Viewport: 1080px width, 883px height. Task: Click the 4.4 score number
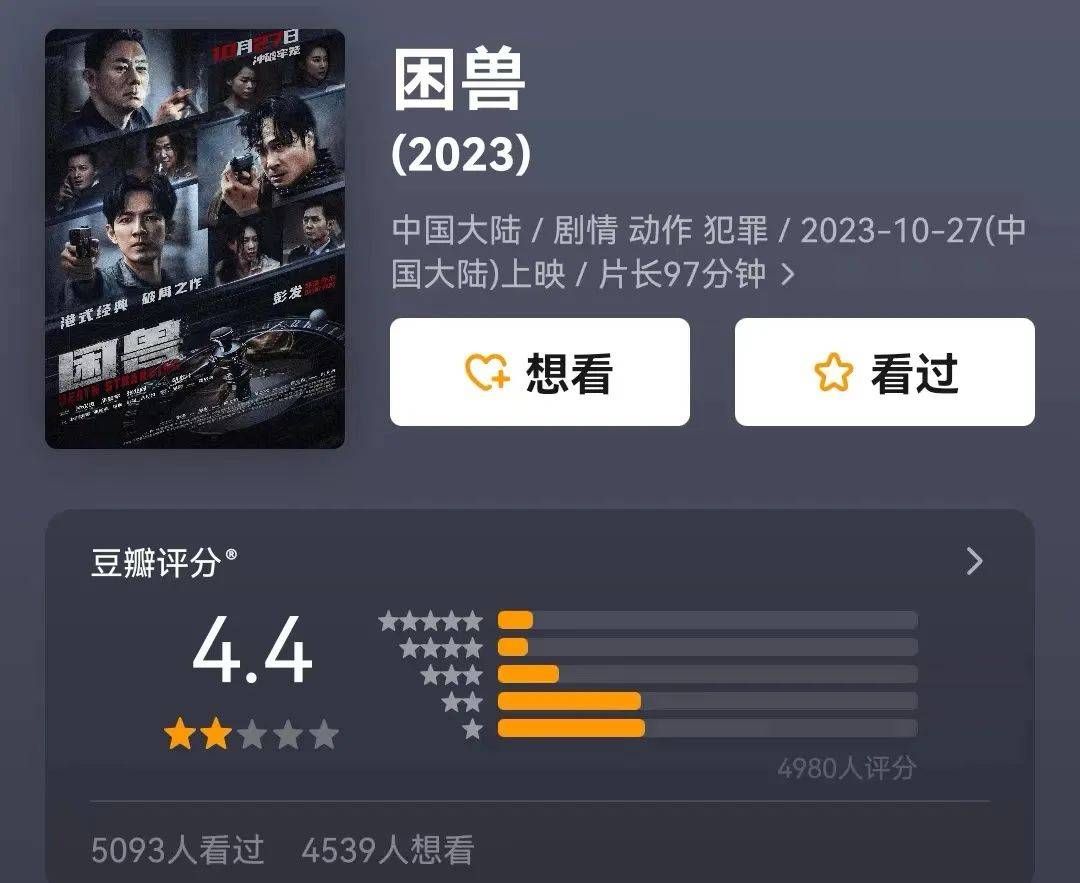(252, 651)
